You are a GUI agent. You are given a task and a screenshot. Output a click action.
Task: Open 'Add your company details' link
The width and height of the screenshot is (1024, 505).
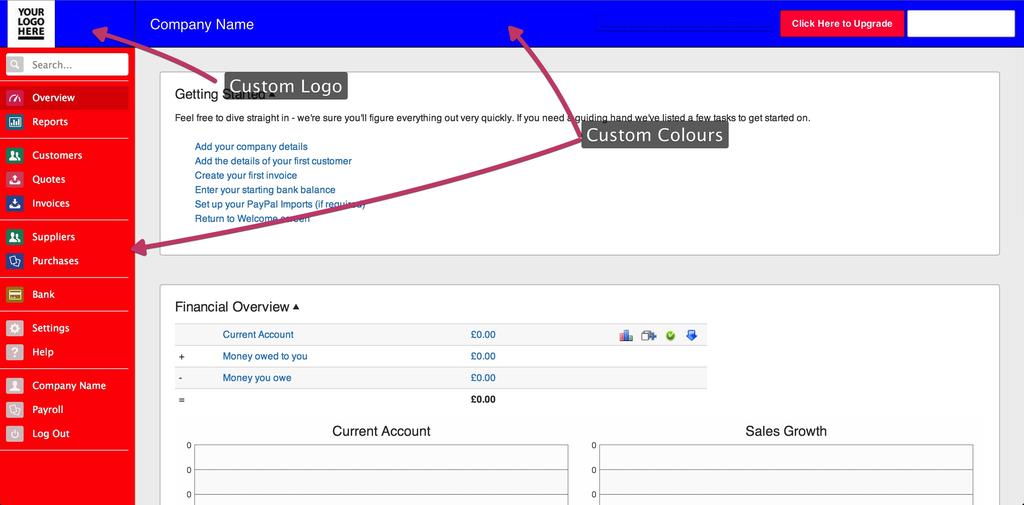[251, 146]
